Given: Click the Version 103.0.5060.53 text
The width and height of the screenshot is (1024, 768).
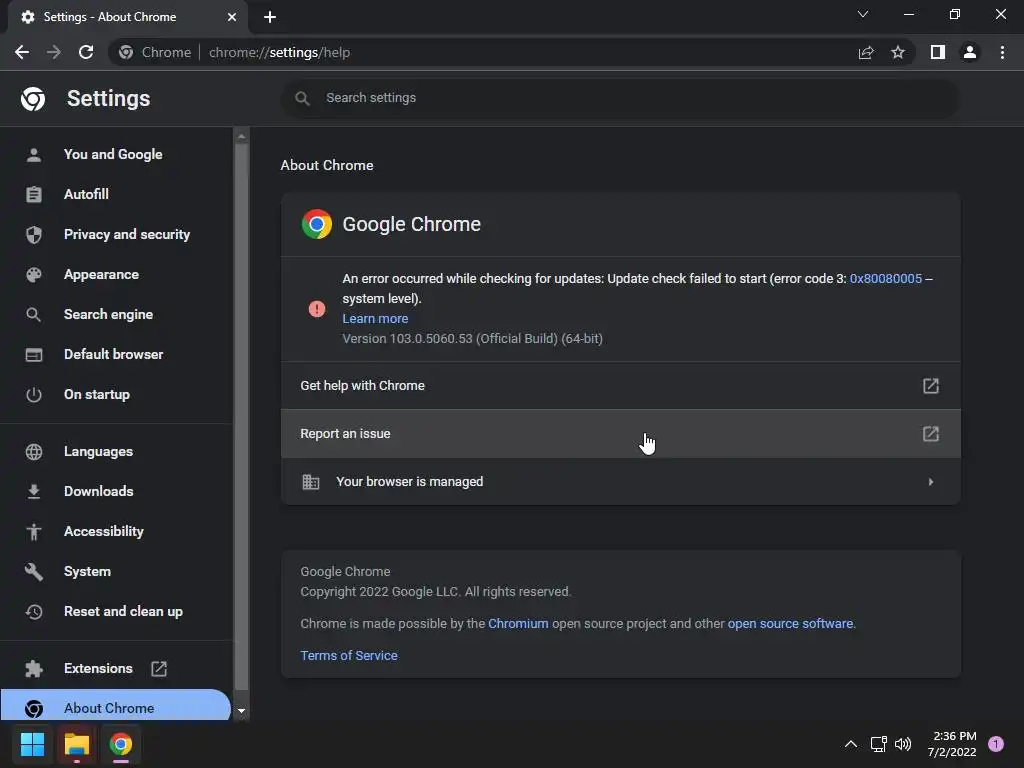Looking at the screenshot, I should point(472,339).
